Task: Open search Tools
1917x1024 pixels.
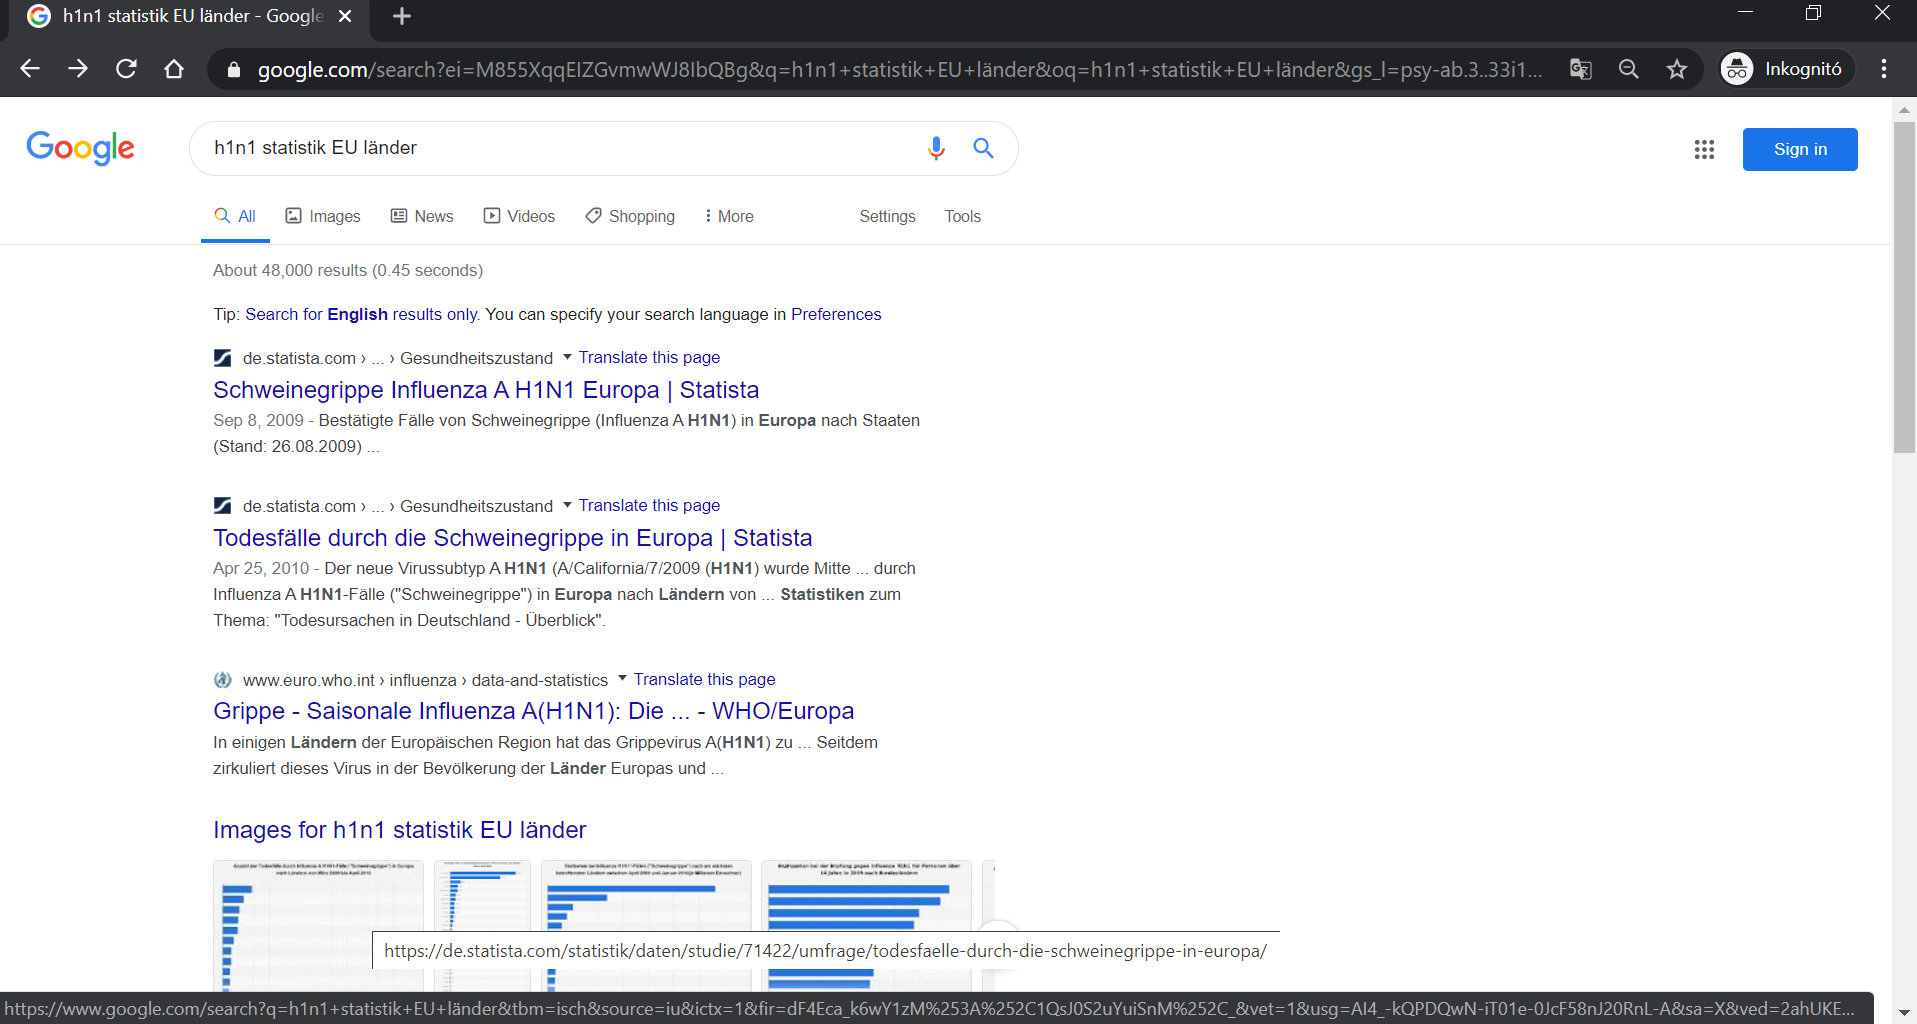Action: [963, 216]
